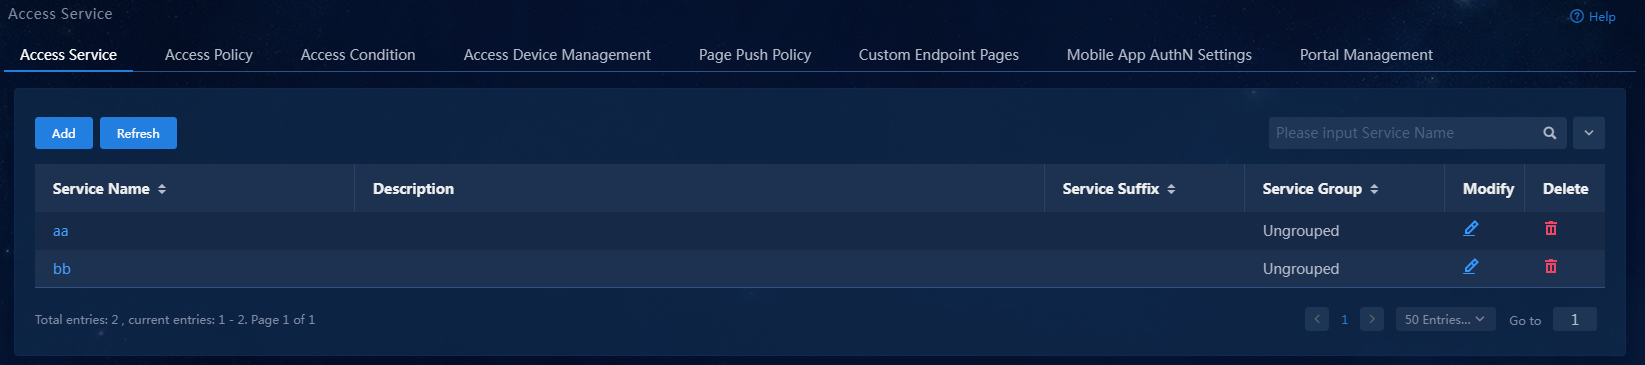The height and width of the screenshot is (365, 1645).
Task: Switch to the Access Policy tab
Action: click(x=209, y=55)
